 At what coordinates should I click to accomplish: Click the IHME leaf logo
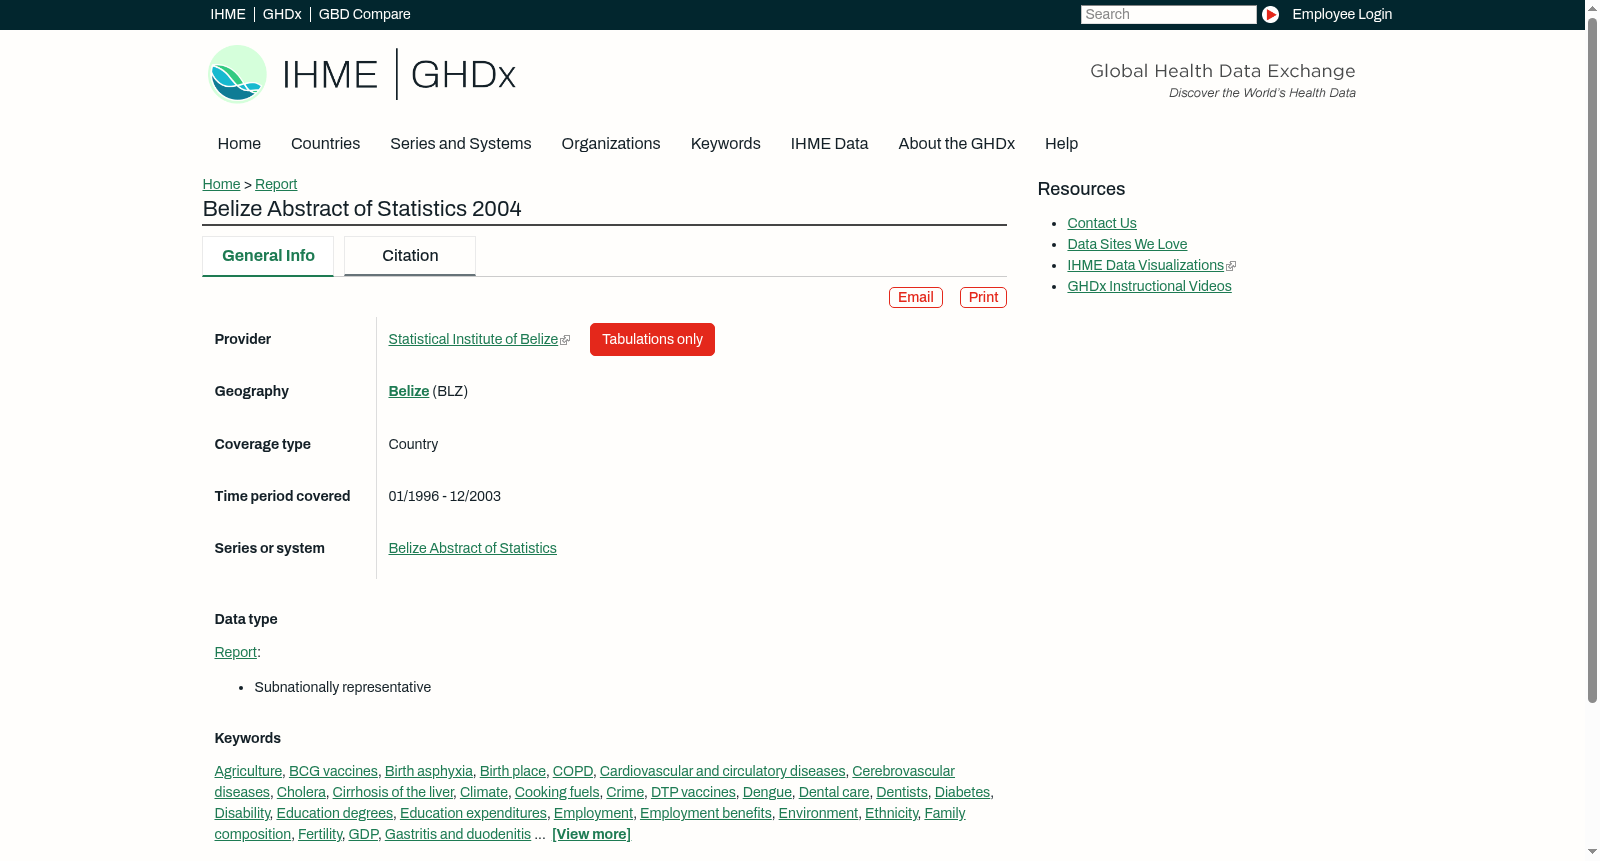point(238,74)
